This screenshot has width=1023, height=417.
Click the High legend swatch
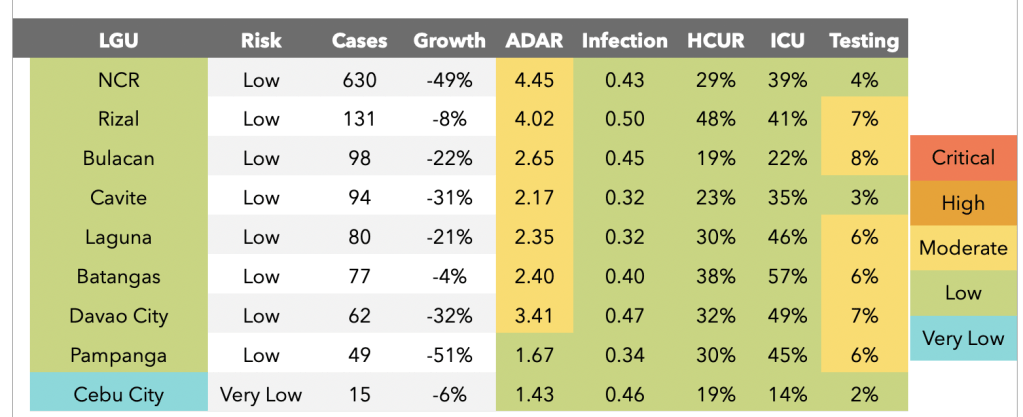(x=963, y=204)
